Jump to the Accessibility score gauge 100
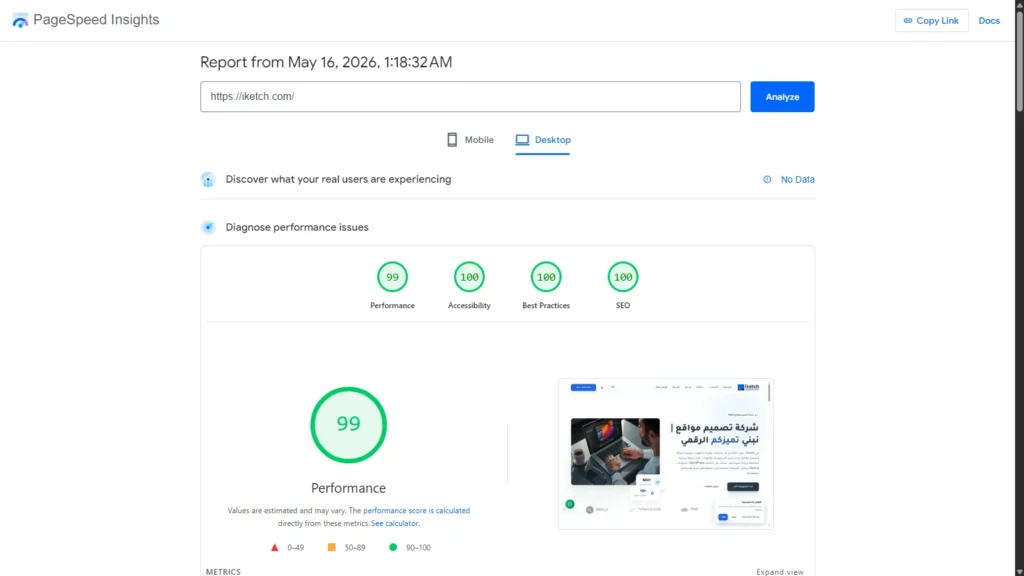The width and height of the screenshot is (1024, 576). (x=469, y=277)
